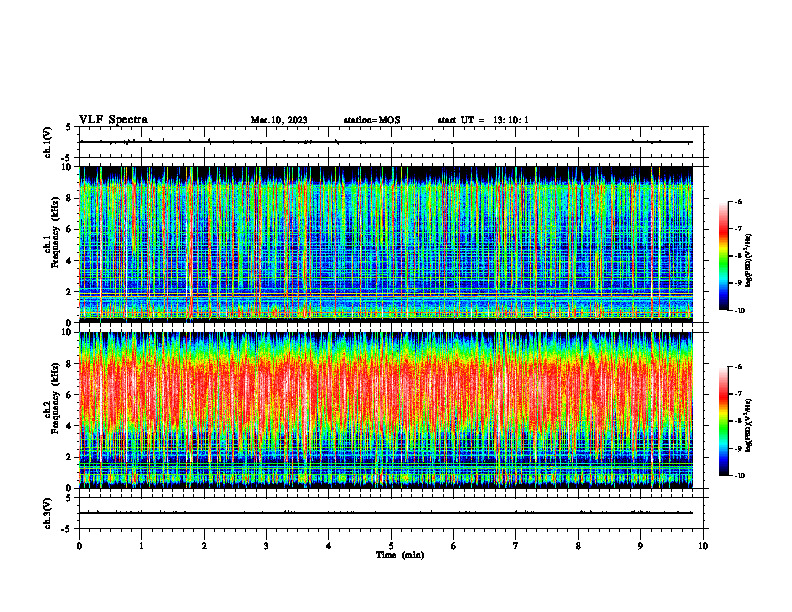Click the "Time (min)" axis title

(400, 555)
